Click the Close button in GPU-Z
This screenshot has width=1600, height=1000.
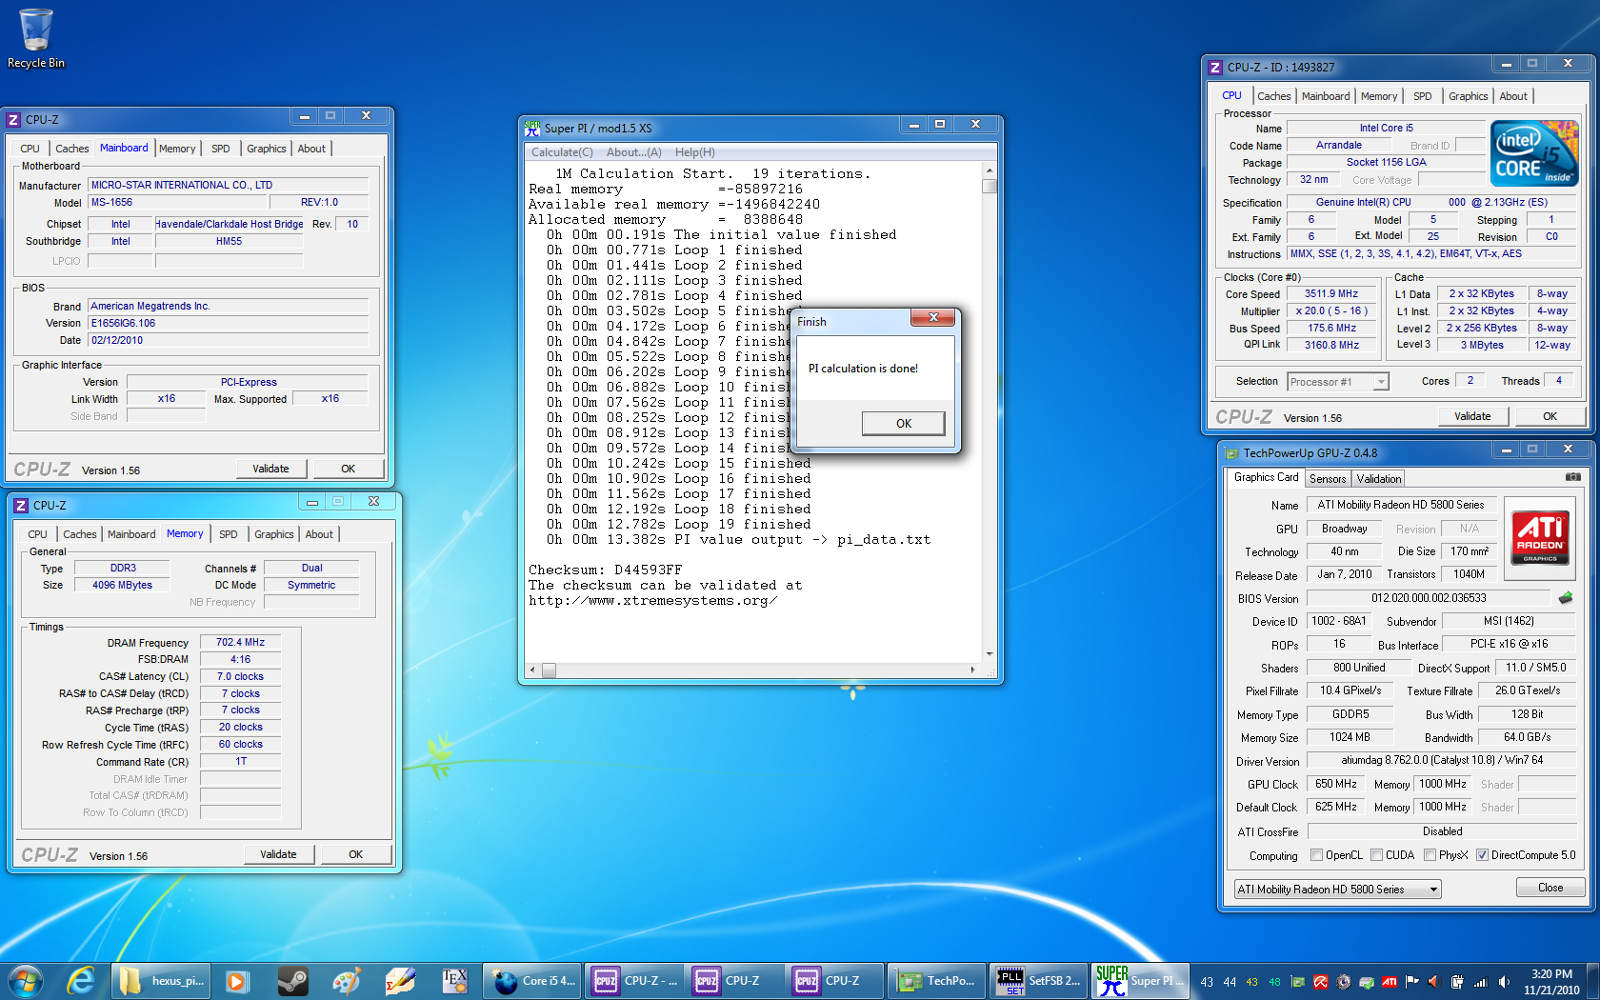1550,887
